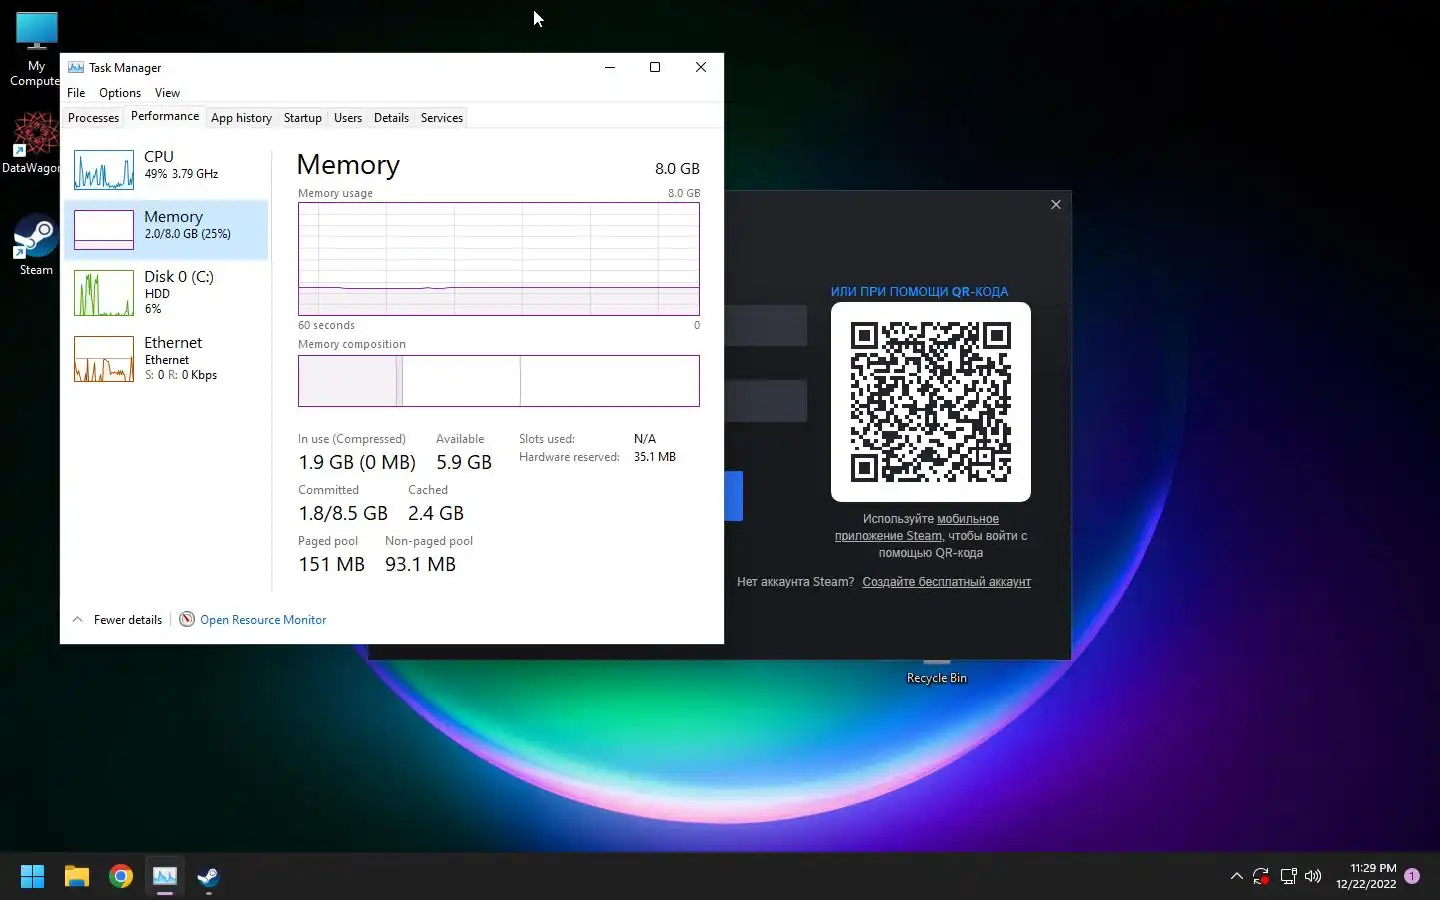Screen dimensions: 1440x900
Task: Open the Options menu
Action: (x=120, y=93)
